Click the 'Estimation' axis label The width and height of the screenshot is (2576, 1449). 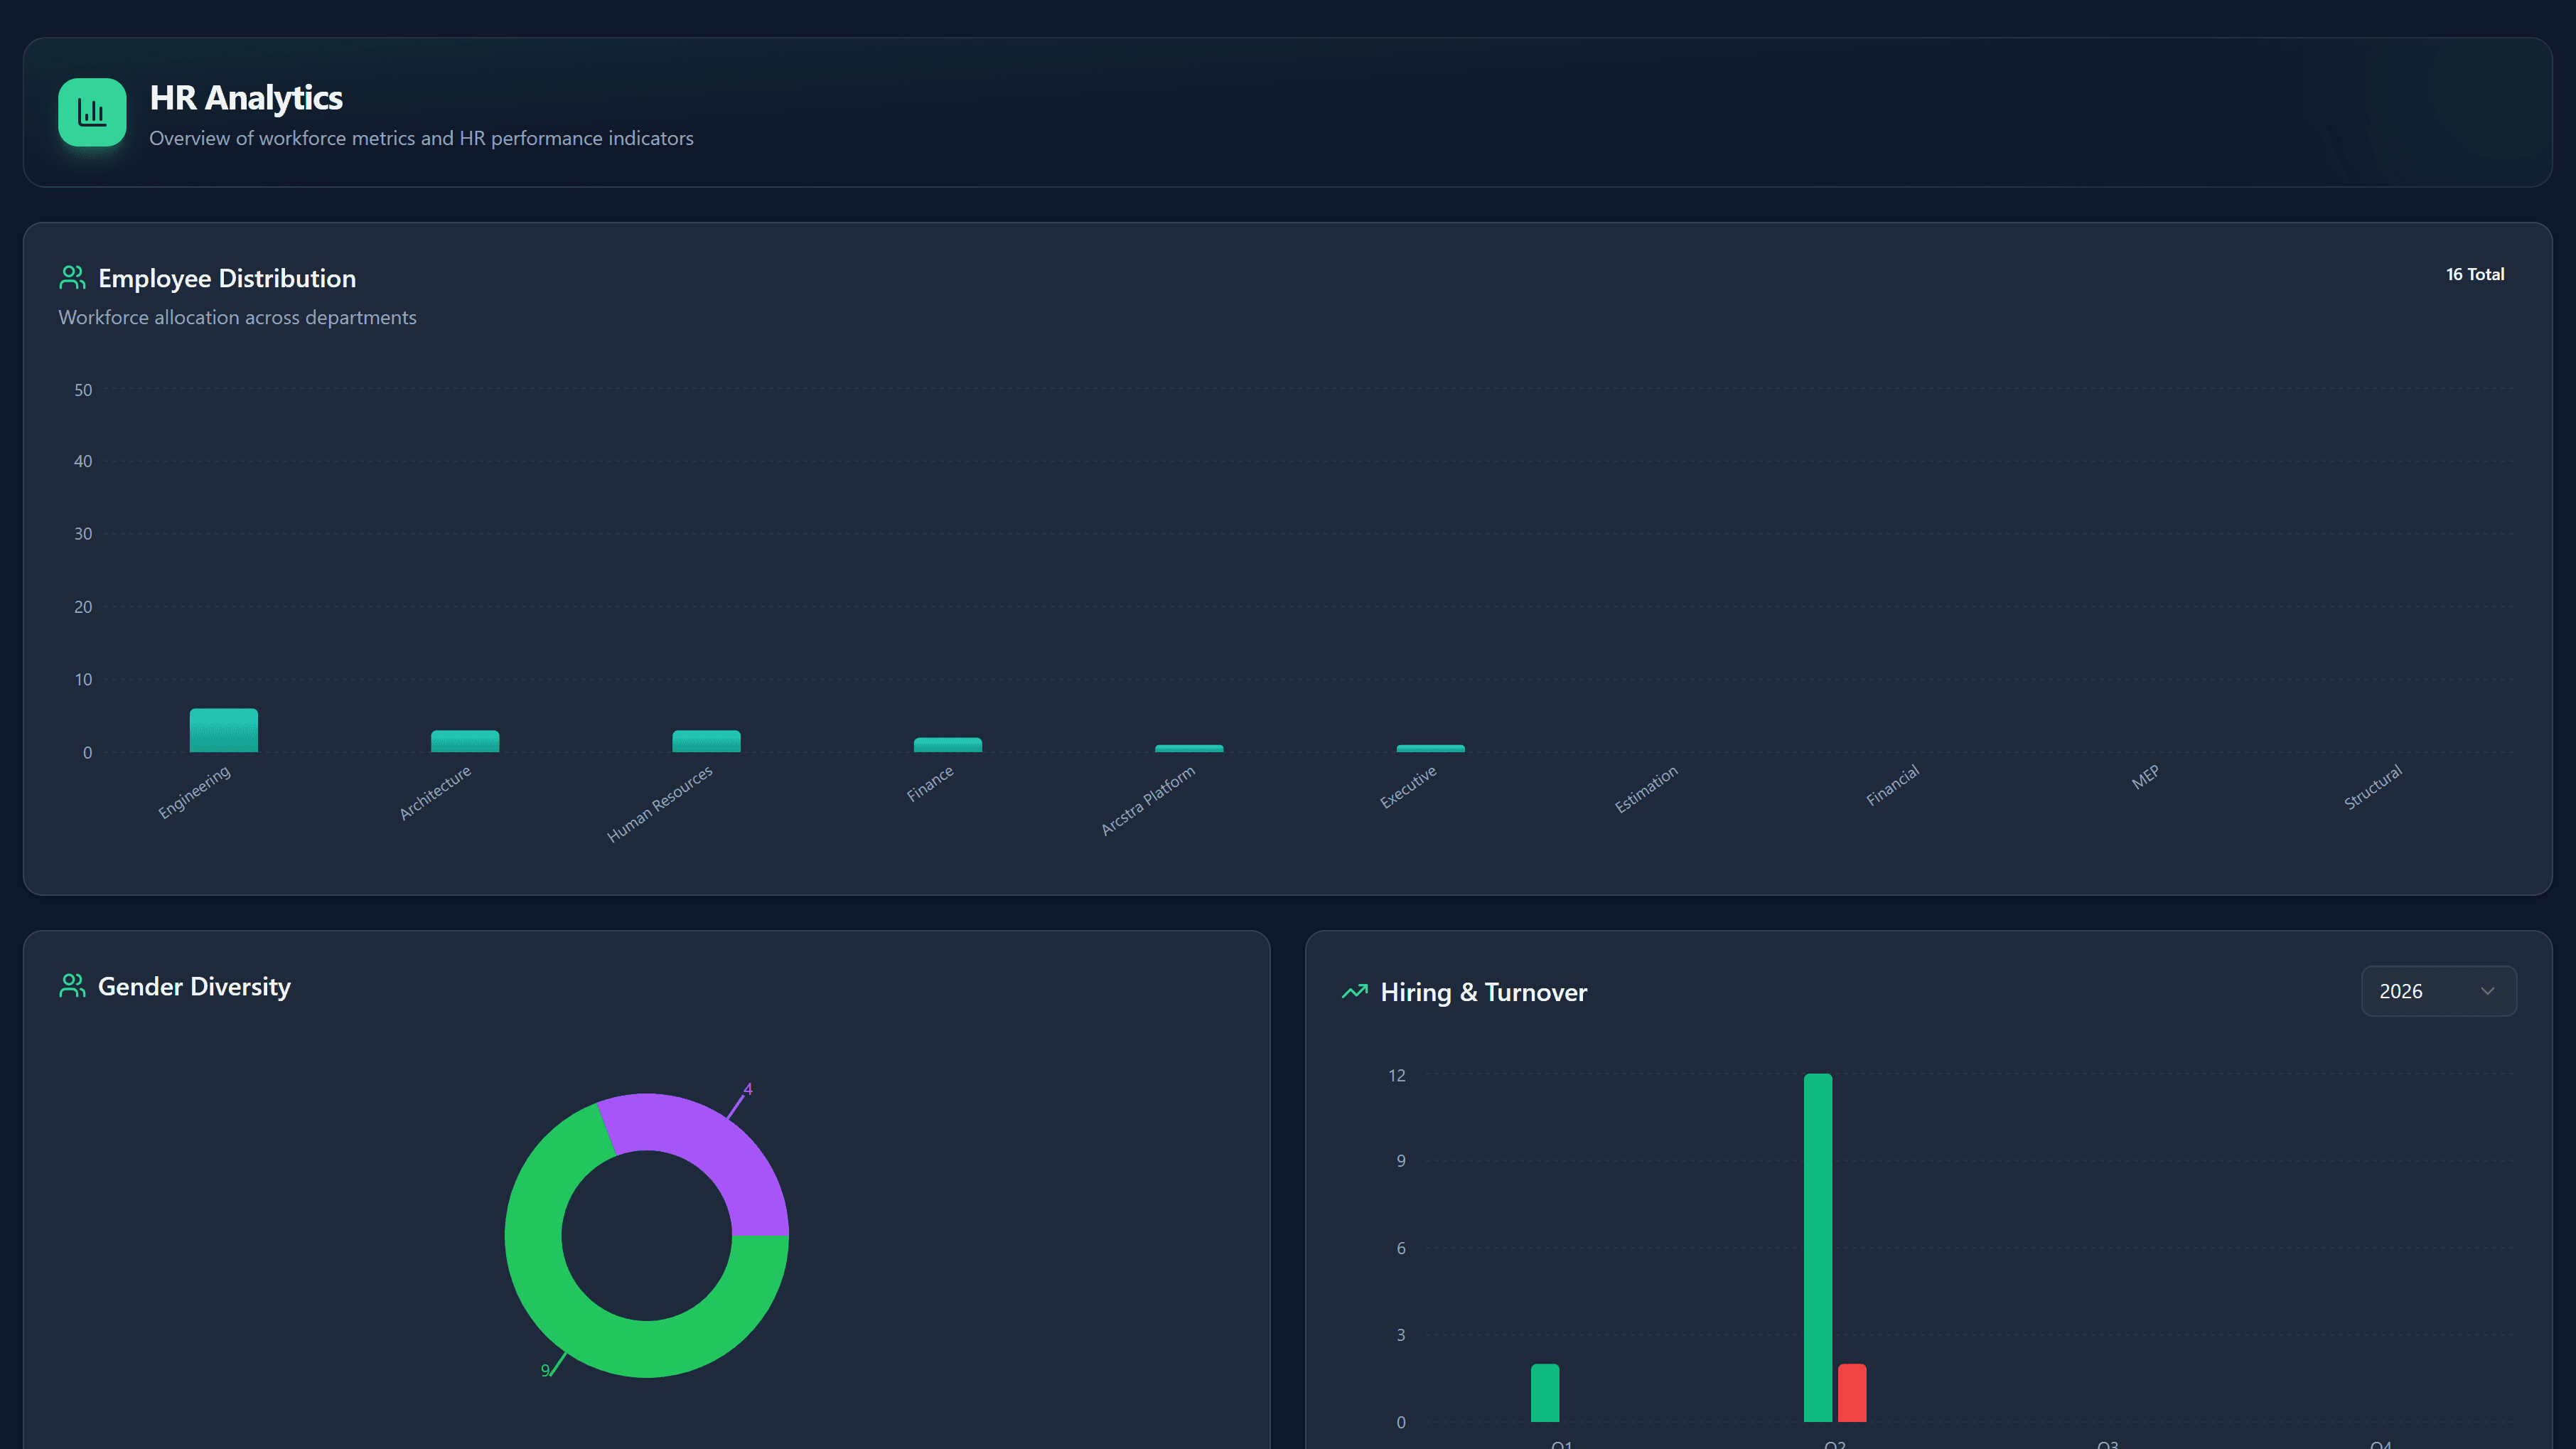[x=1646, y=790]
